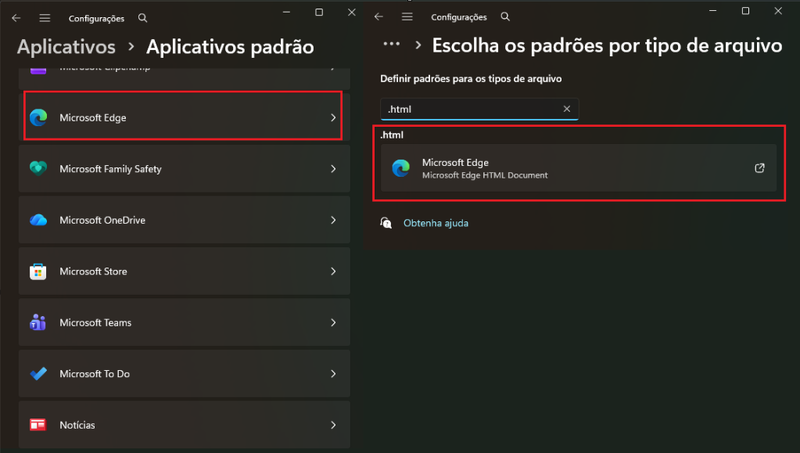Select Microsoft Edge HTML Document default entry
Screen dimensions: 800x453
click(579, 168)
